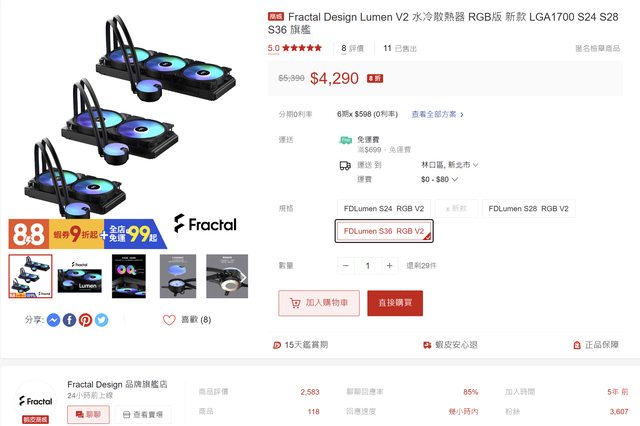Screen dimensions: 640x426
Task: Open all installment plans link
Action: tap(437, 114)
